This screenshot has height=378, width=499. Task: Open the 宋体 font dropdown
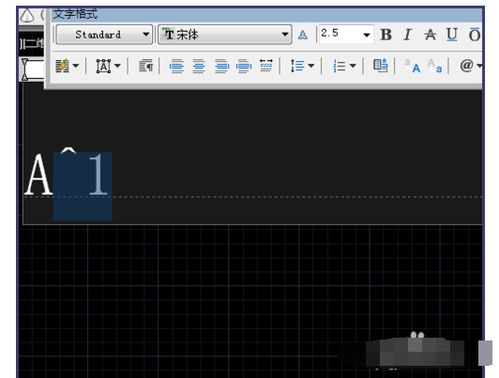(225, 34)
